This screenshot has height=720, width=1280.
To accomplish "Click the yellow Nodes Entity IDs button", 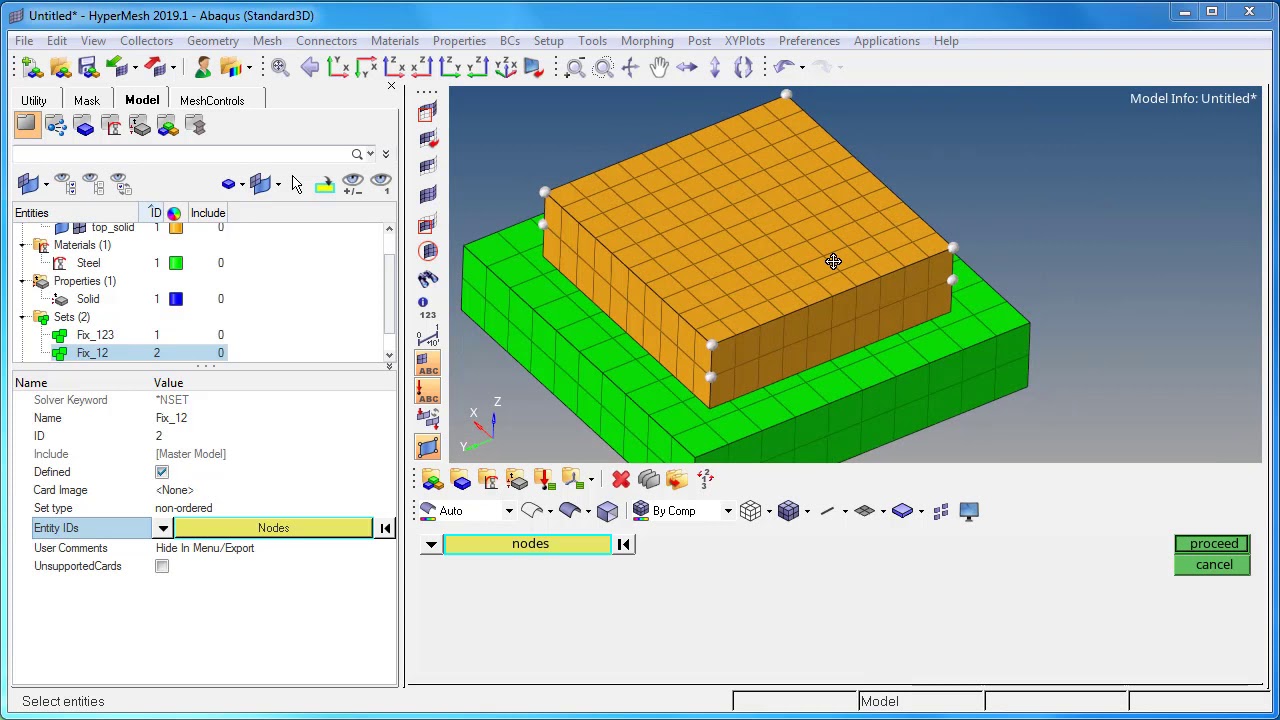I will pos(273,528).
